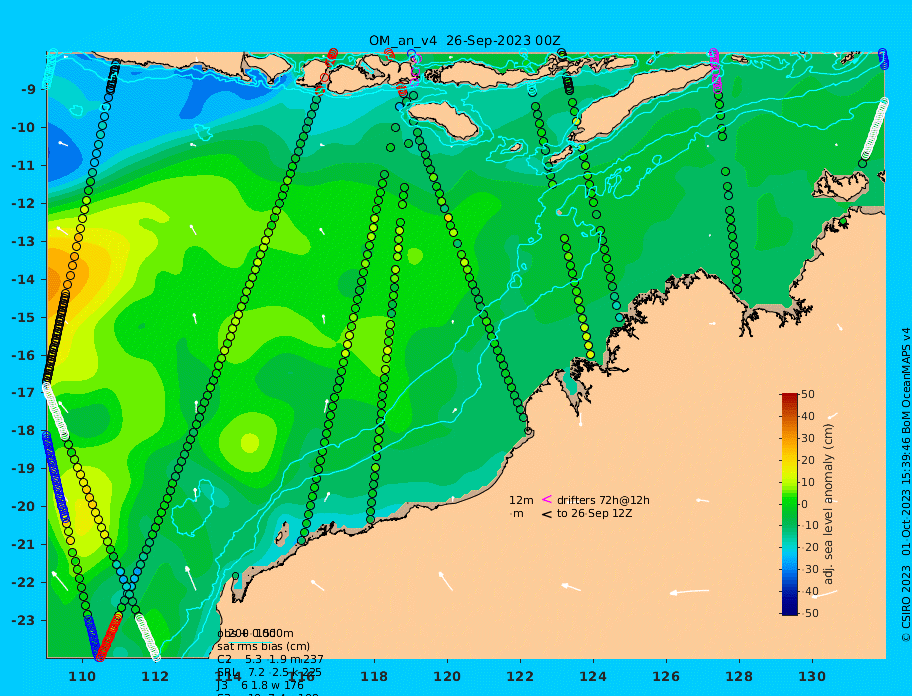Click the map title 'OM_an_v4 26-Sep-2023 00Z'
The width and height of the screenshot is (912, 696).
pos(464,41)
